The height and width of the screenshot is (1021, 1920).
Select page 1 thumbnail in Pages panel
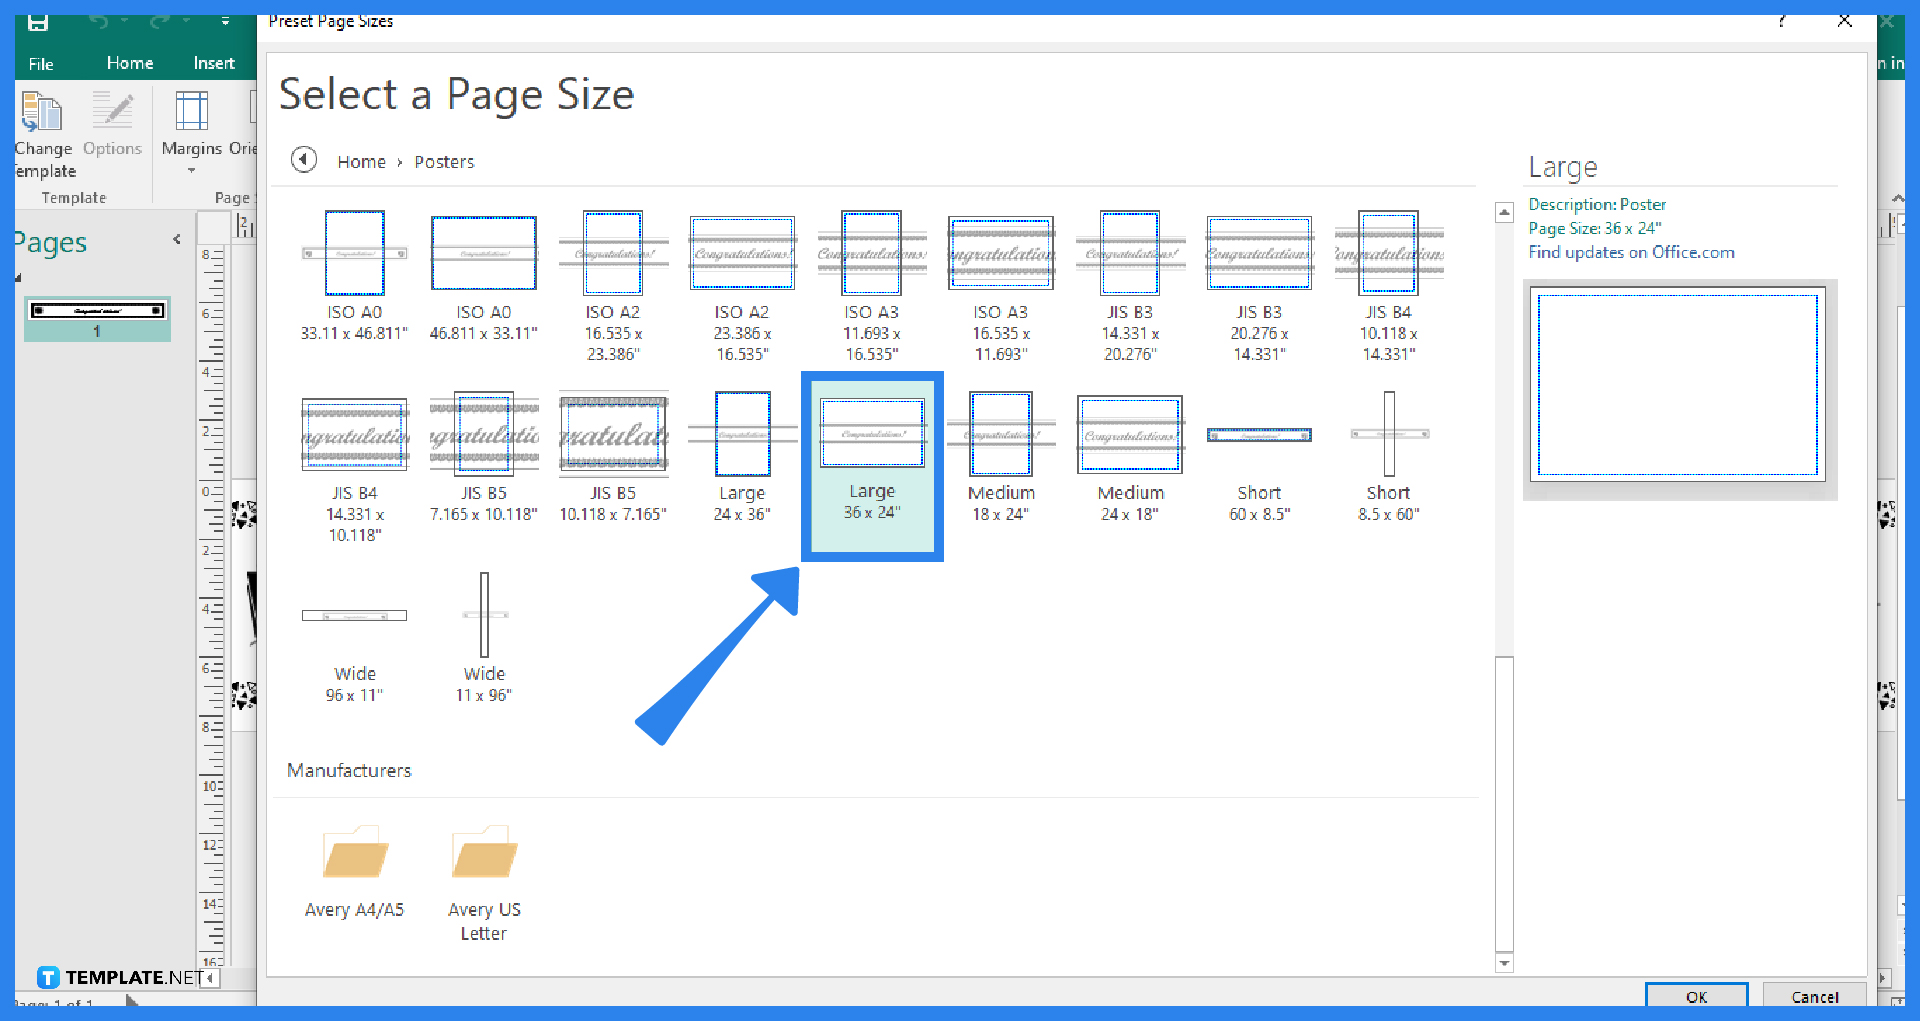click(97, 318)
